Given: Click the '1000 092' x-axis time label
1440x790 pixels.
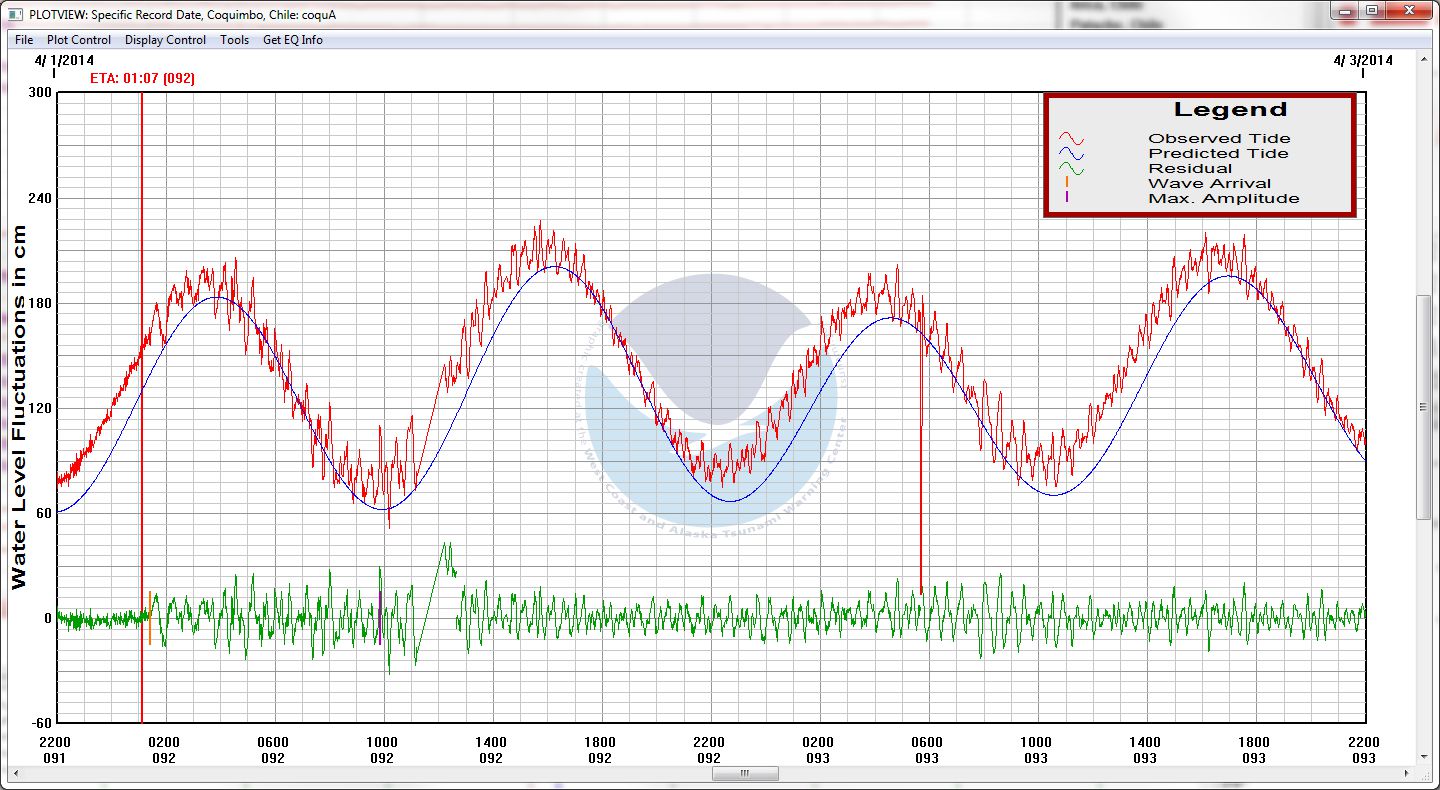Looking at the screenshot, I should tap(382, 750).
